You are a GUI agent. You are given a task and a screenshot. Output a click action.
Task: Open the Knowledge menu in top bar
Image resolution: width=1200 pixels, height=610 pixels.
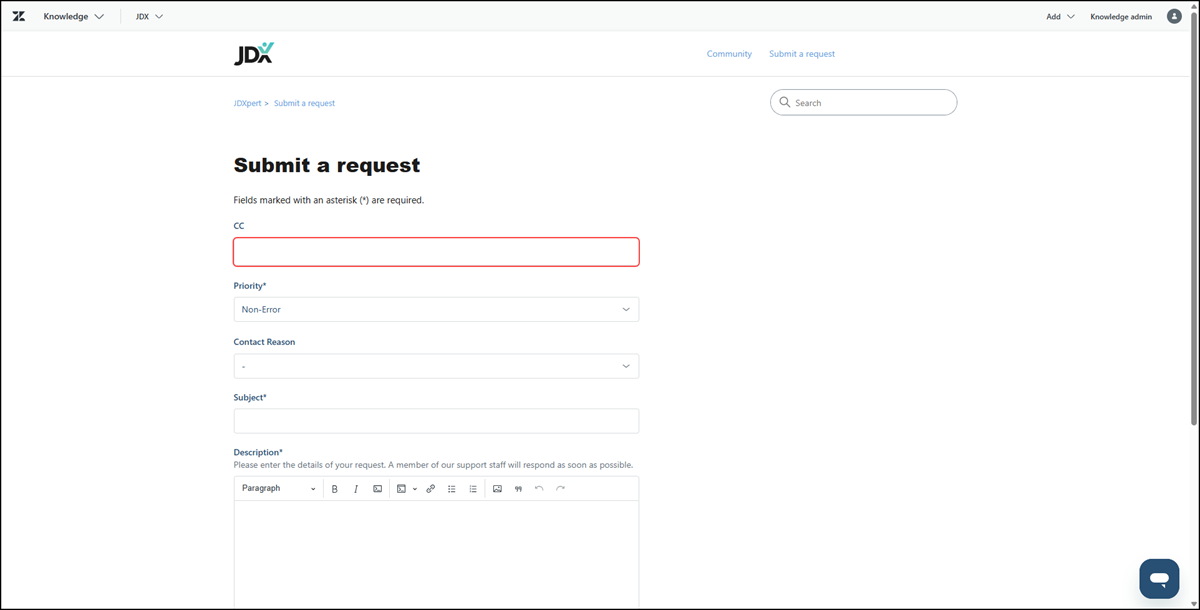point(73,16)
